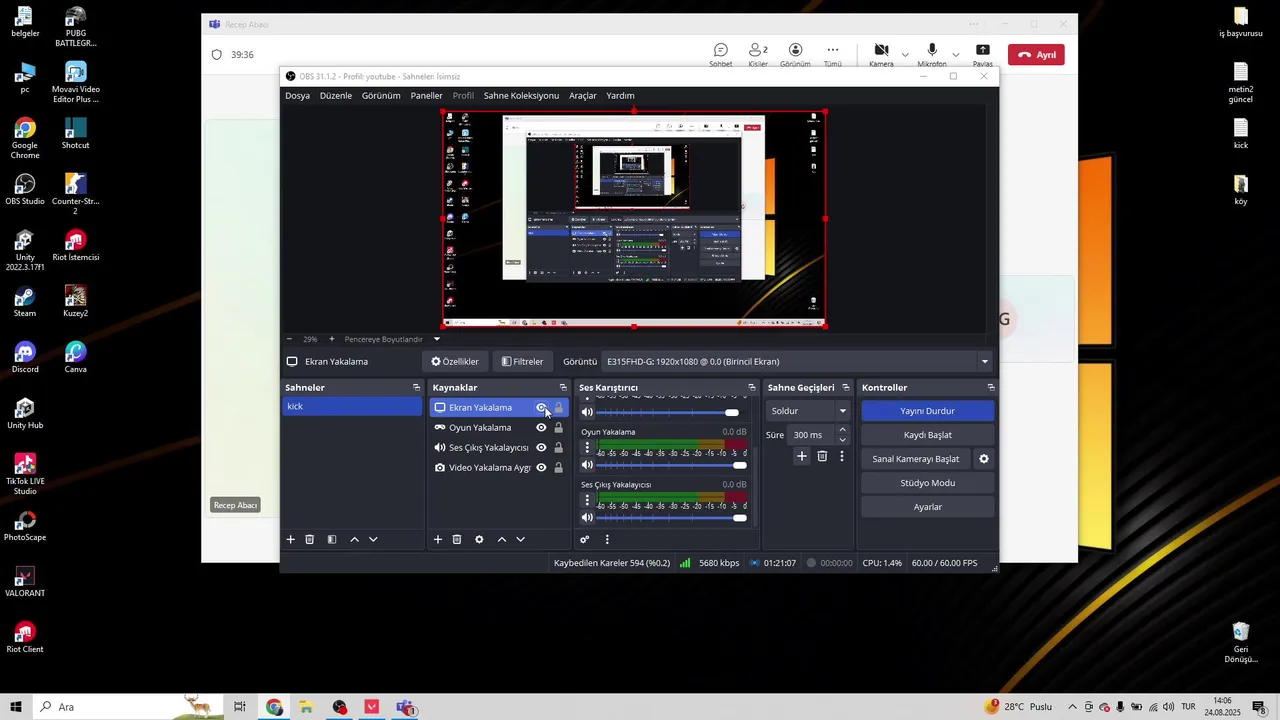The width and height of the screenshot is (1280, 720).
Task: Open the Yardım menu
Action: tap(620, 96)
